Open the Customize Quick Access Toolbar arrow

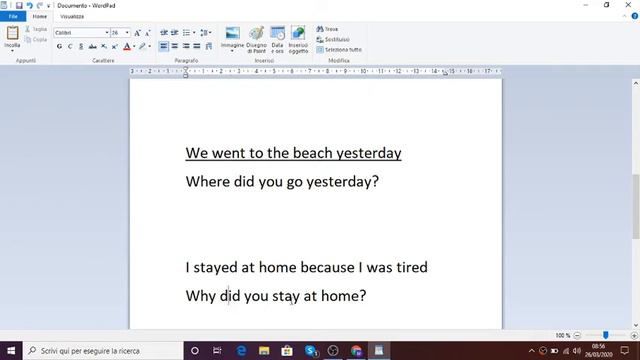48,6
